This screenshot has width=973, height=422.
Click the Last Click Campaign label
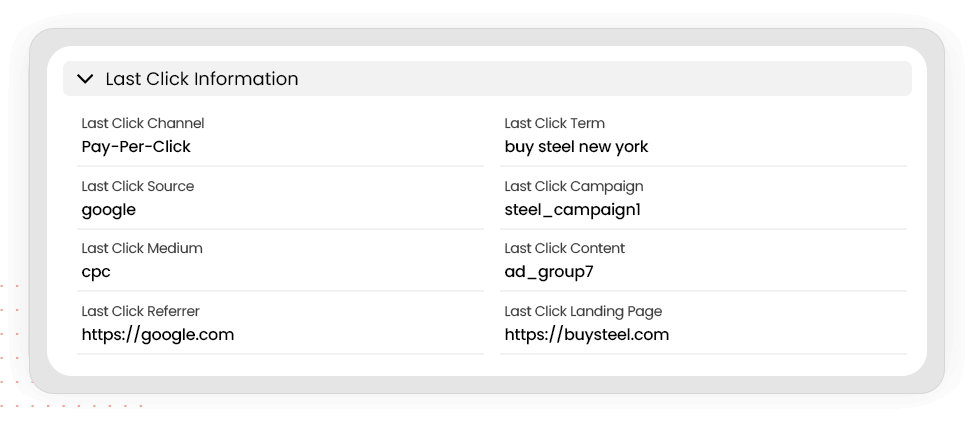click(574, 186)
